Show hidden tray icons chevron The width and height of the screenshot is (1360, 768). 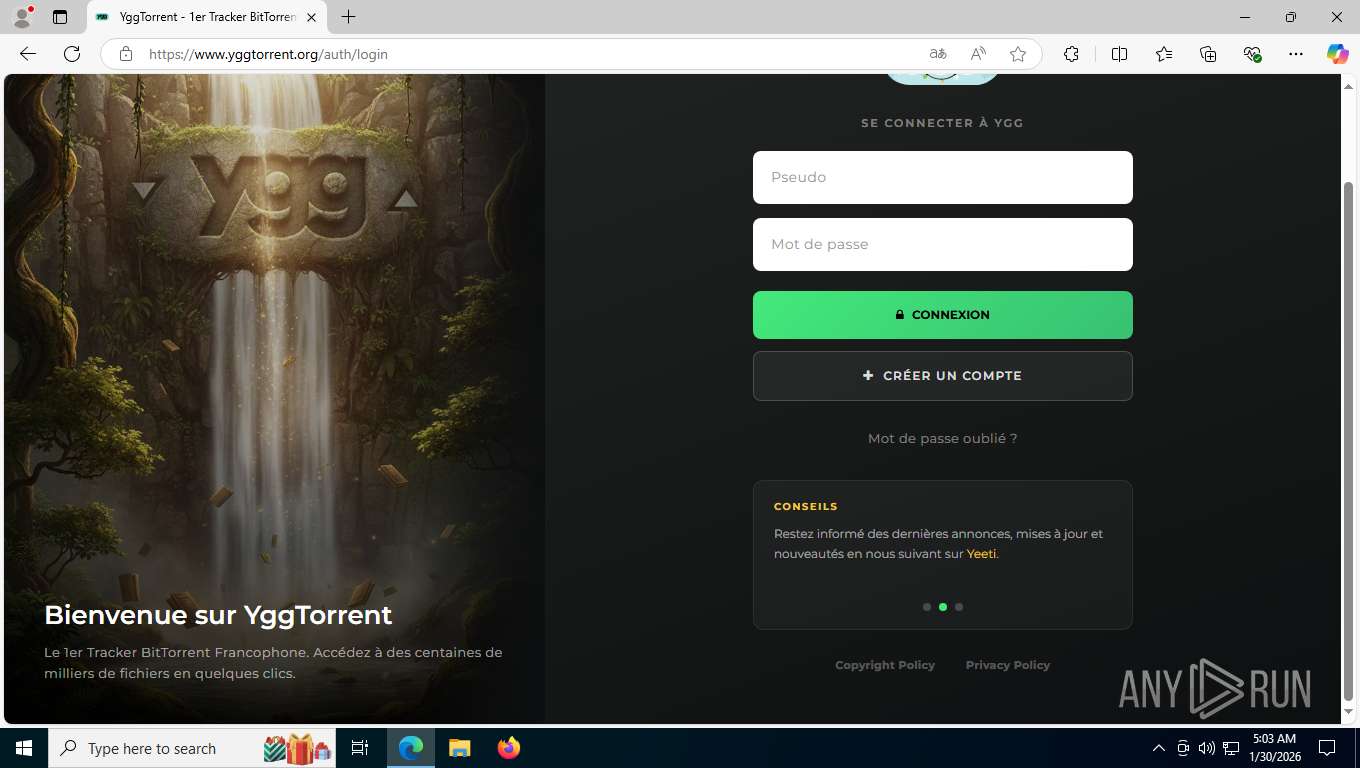(1158, 748)
